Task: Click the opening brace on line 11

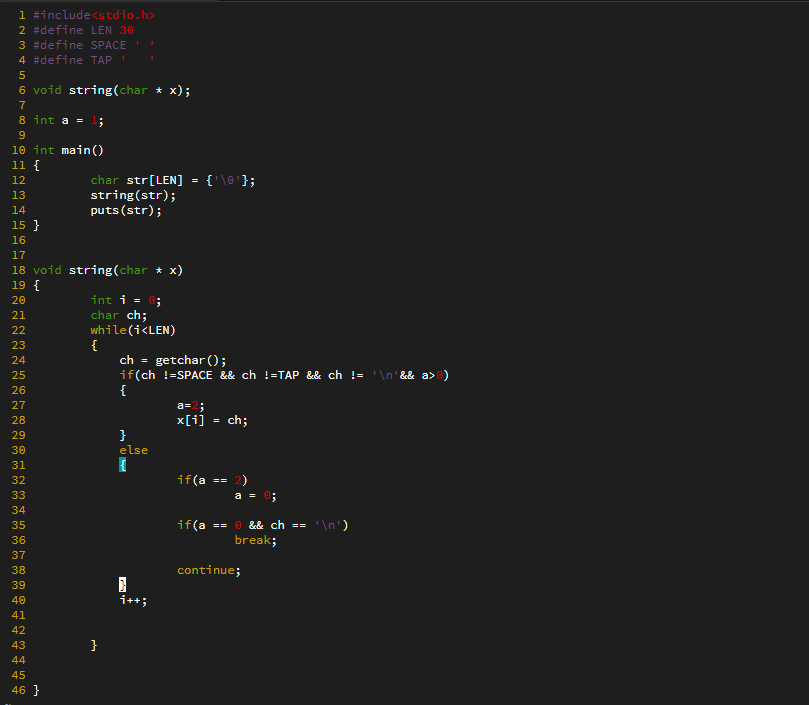Action: click(36, 165)
